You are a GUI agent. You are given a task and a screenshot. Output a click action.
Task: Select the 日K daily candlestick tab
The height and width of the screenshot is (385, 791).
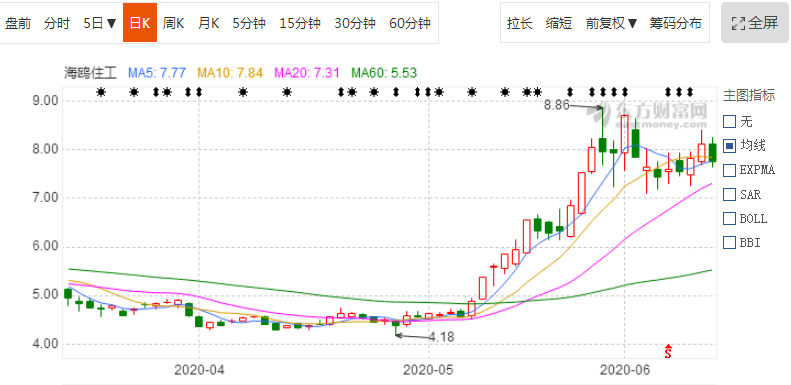click(140, 23)
